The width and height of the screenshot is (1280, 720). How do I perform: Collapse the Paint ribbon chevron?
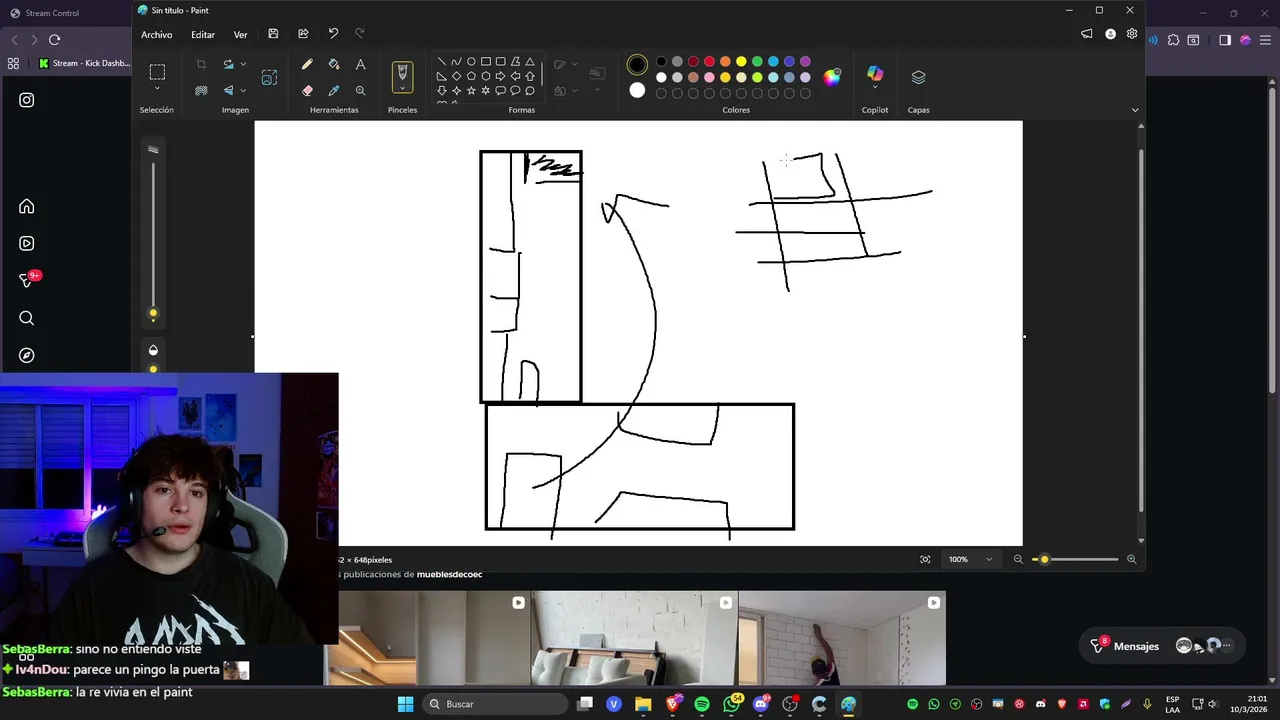click(x=1135, y=110)
